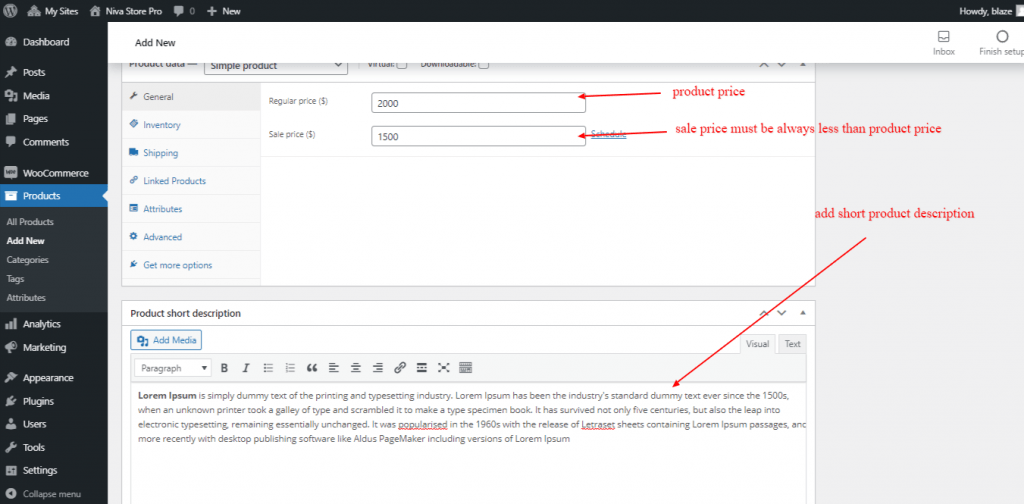Click Finish setup circle icon
The image size is (1024, 504).
(1002, 37)
